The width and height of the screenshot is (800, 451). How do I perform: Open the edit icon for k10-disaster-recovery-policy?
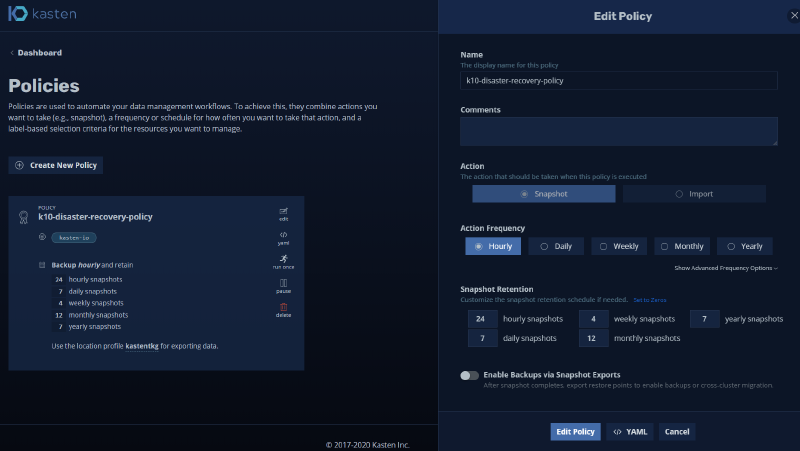click(x=284, y=214)
